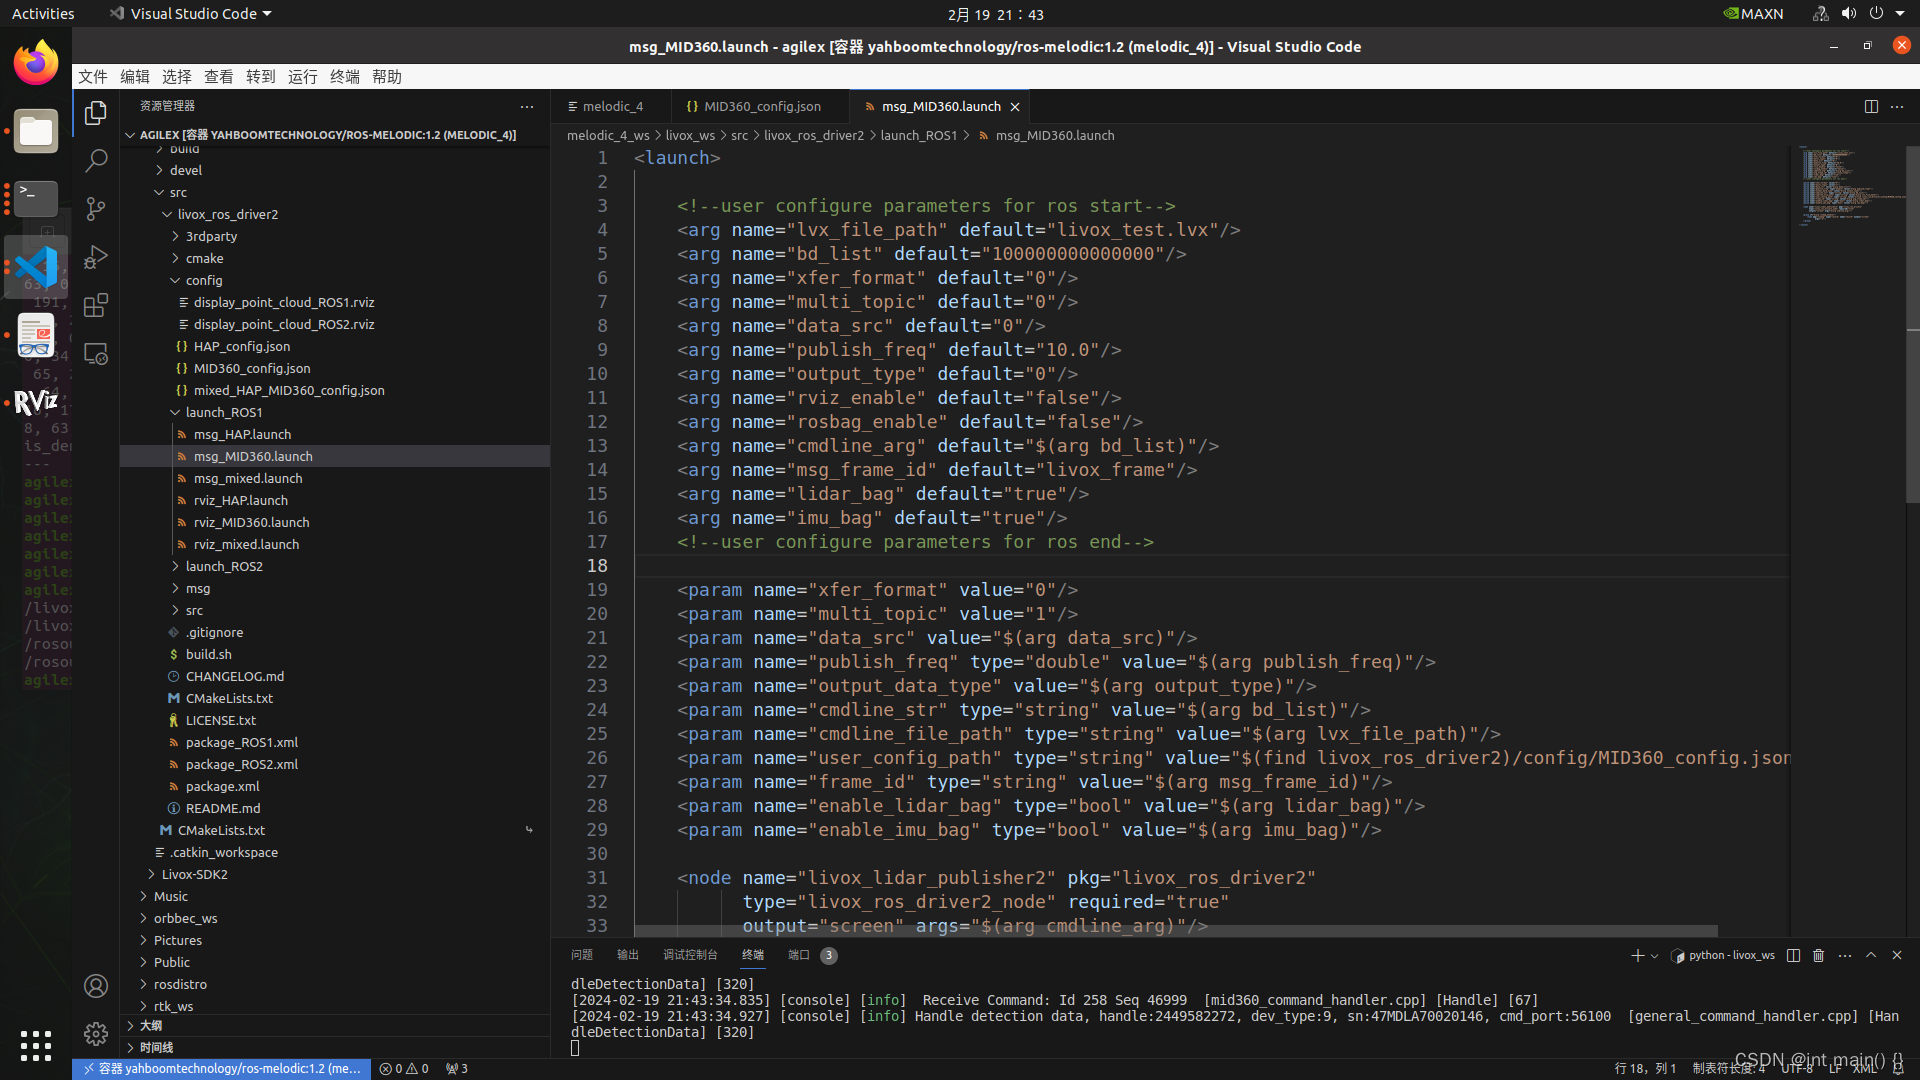Open Explorer views and more actions ellipsis
The image size is (1920, 1080).
coord(527,106)
